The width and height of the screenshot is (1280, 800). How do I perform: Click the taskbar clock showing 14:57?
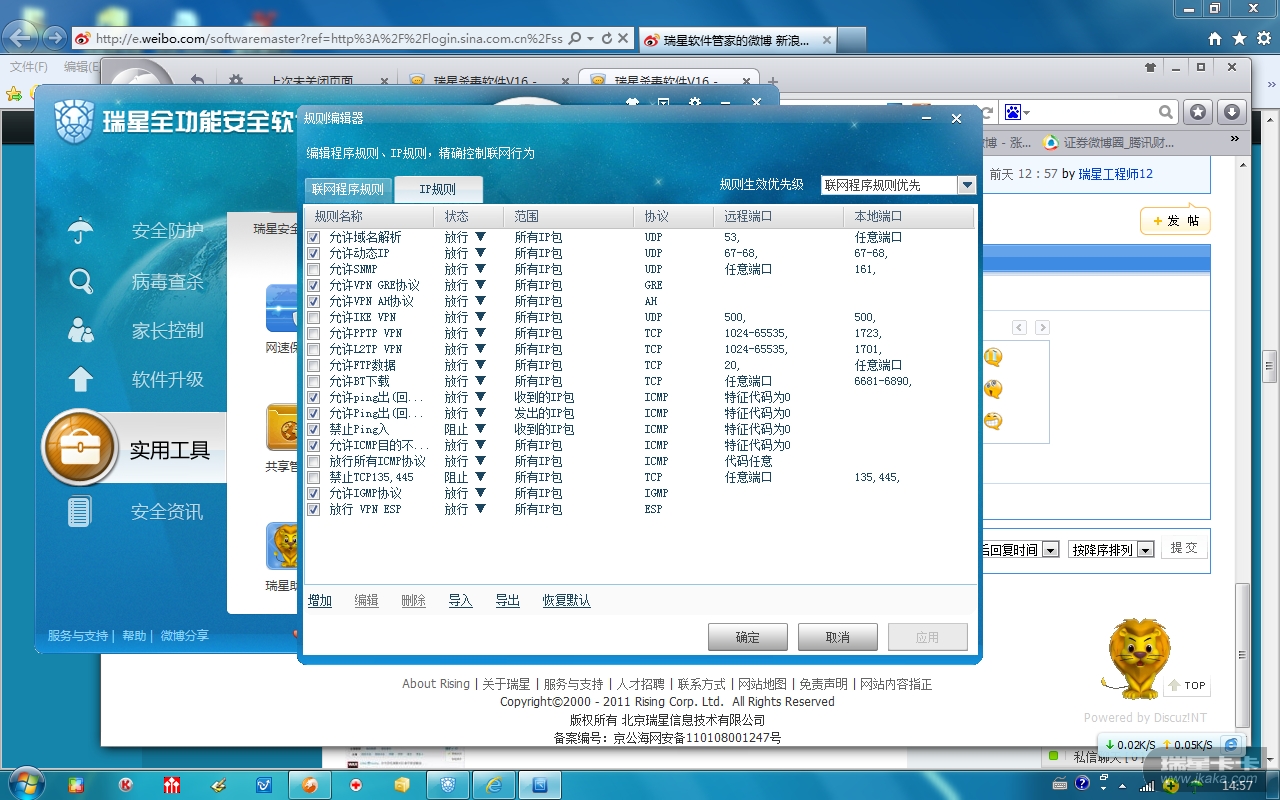(1237, 785)
